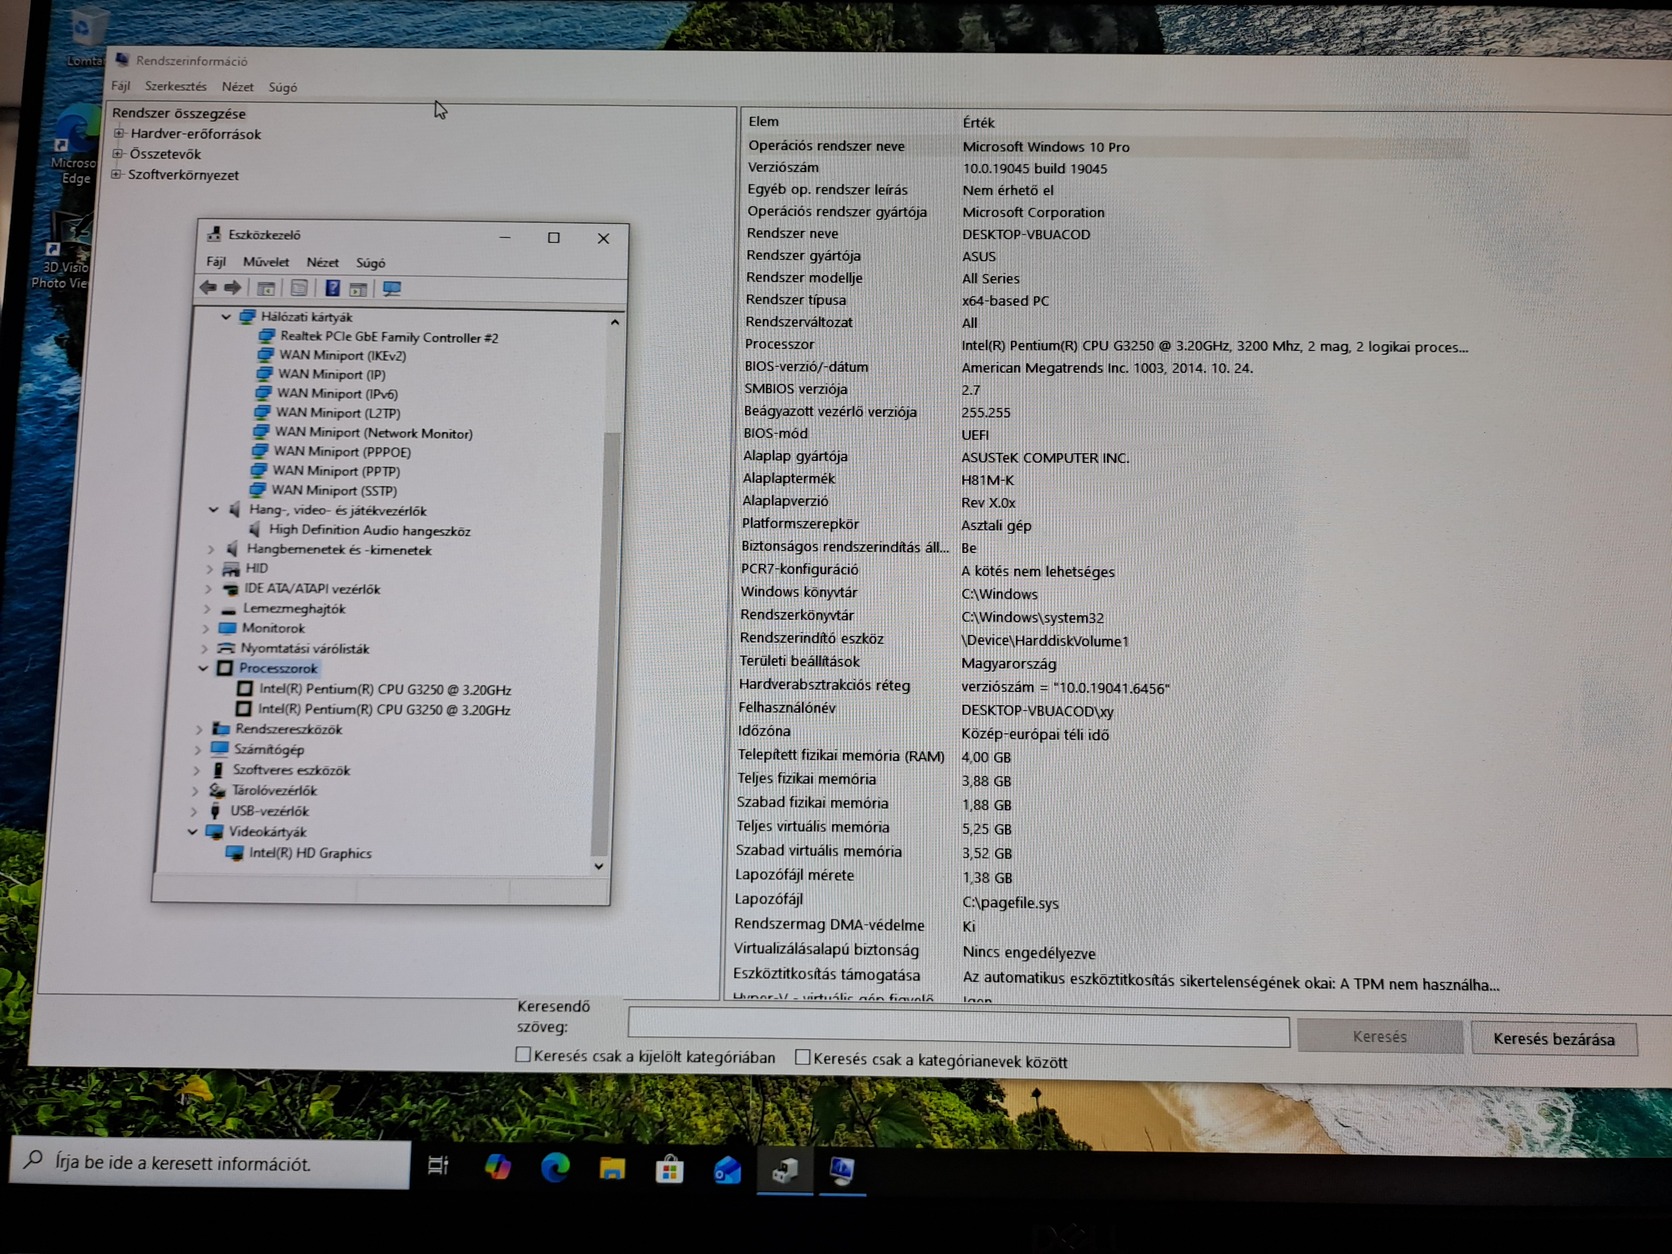Click the Intel(R) HD Graphics adapter icon

(235, 853)
